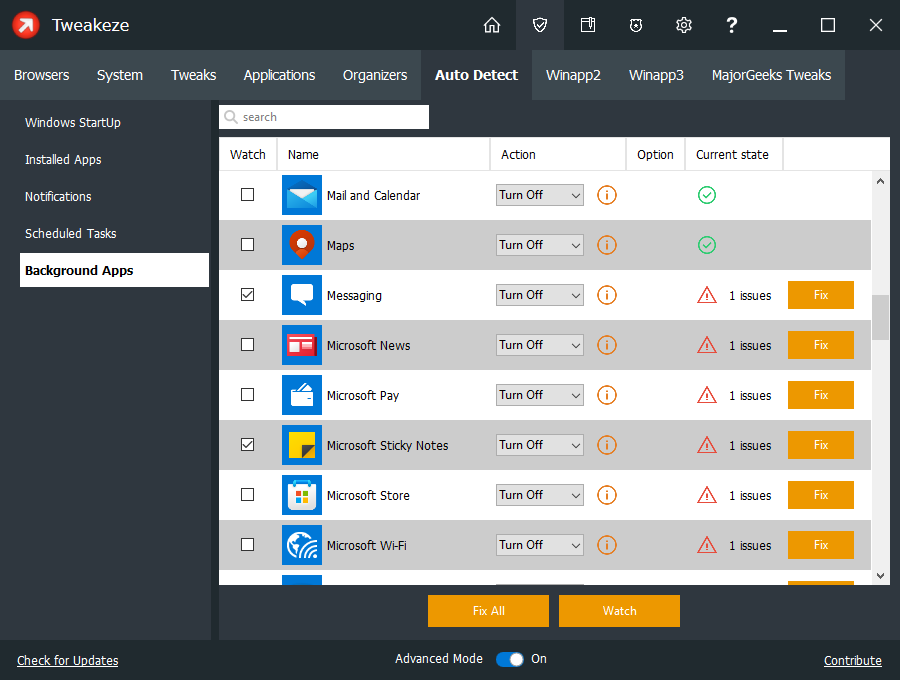
Task: Check Watch box for Microsoft Pay
Action: coord(247,394)
